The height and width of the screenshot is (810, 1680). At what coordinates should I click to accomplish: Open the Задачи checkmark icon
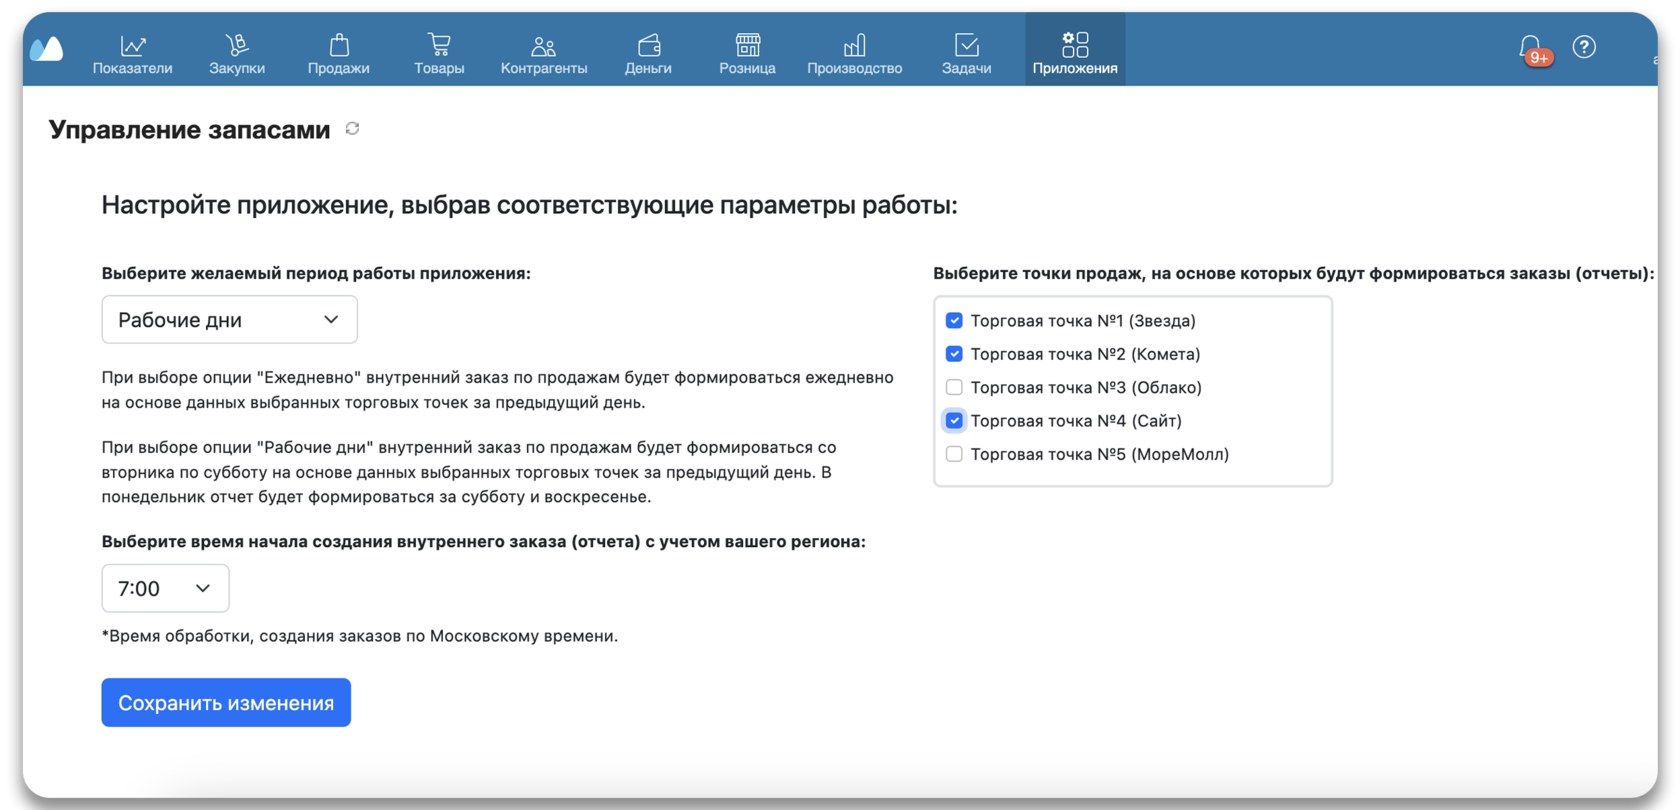967,45
